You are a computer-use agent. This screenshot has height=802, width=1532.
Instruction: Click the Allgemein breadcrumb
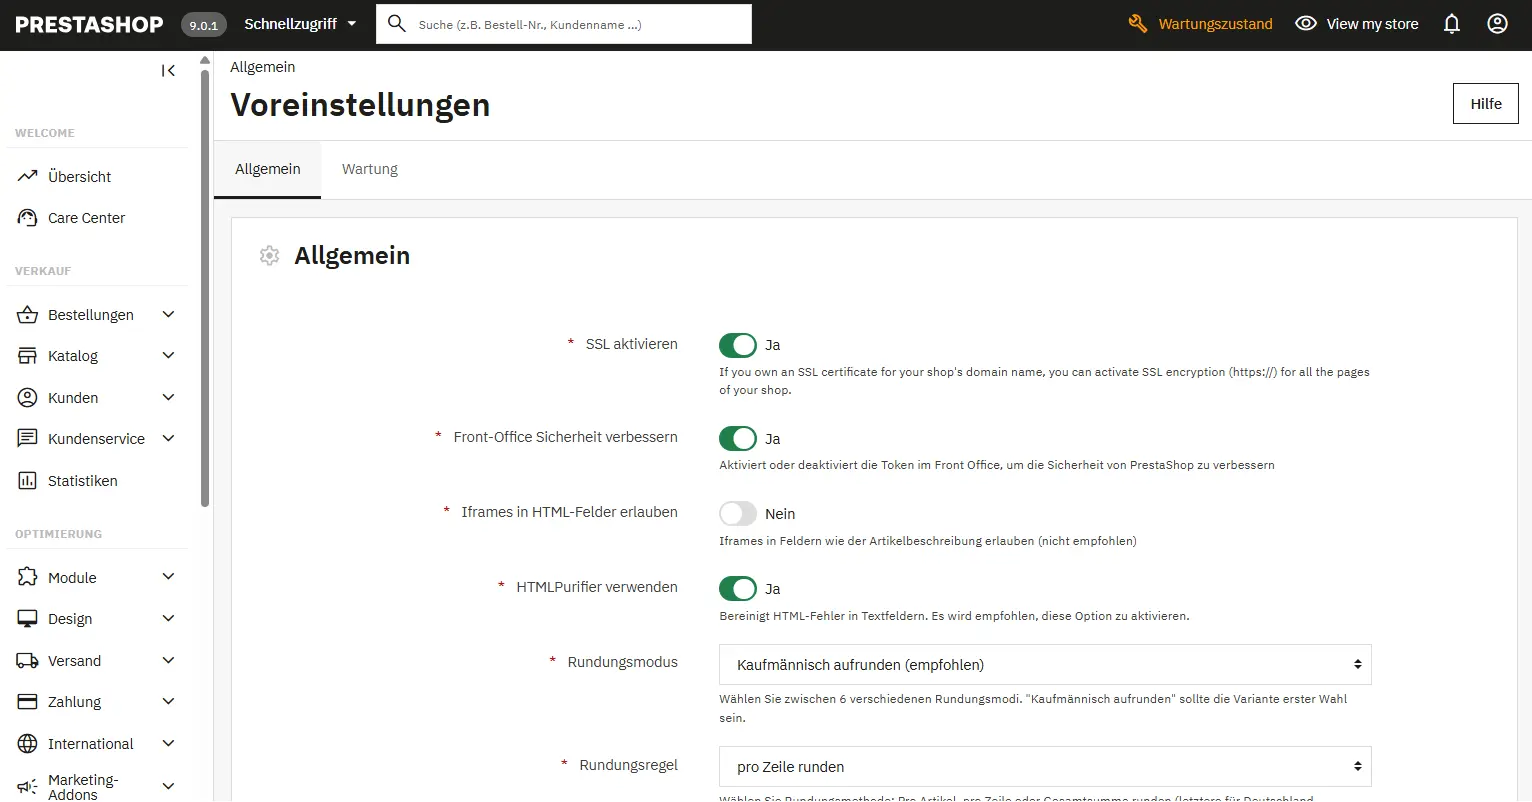click(x=262, y=67)
